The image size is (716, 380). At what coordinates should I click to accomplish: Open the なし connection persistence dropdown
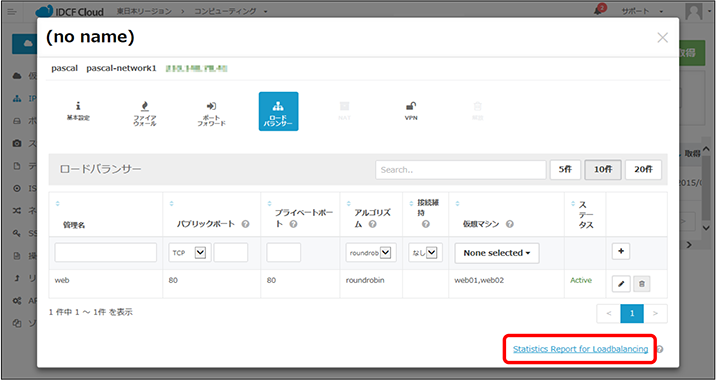pyautogui.click(x=425, y=253)
